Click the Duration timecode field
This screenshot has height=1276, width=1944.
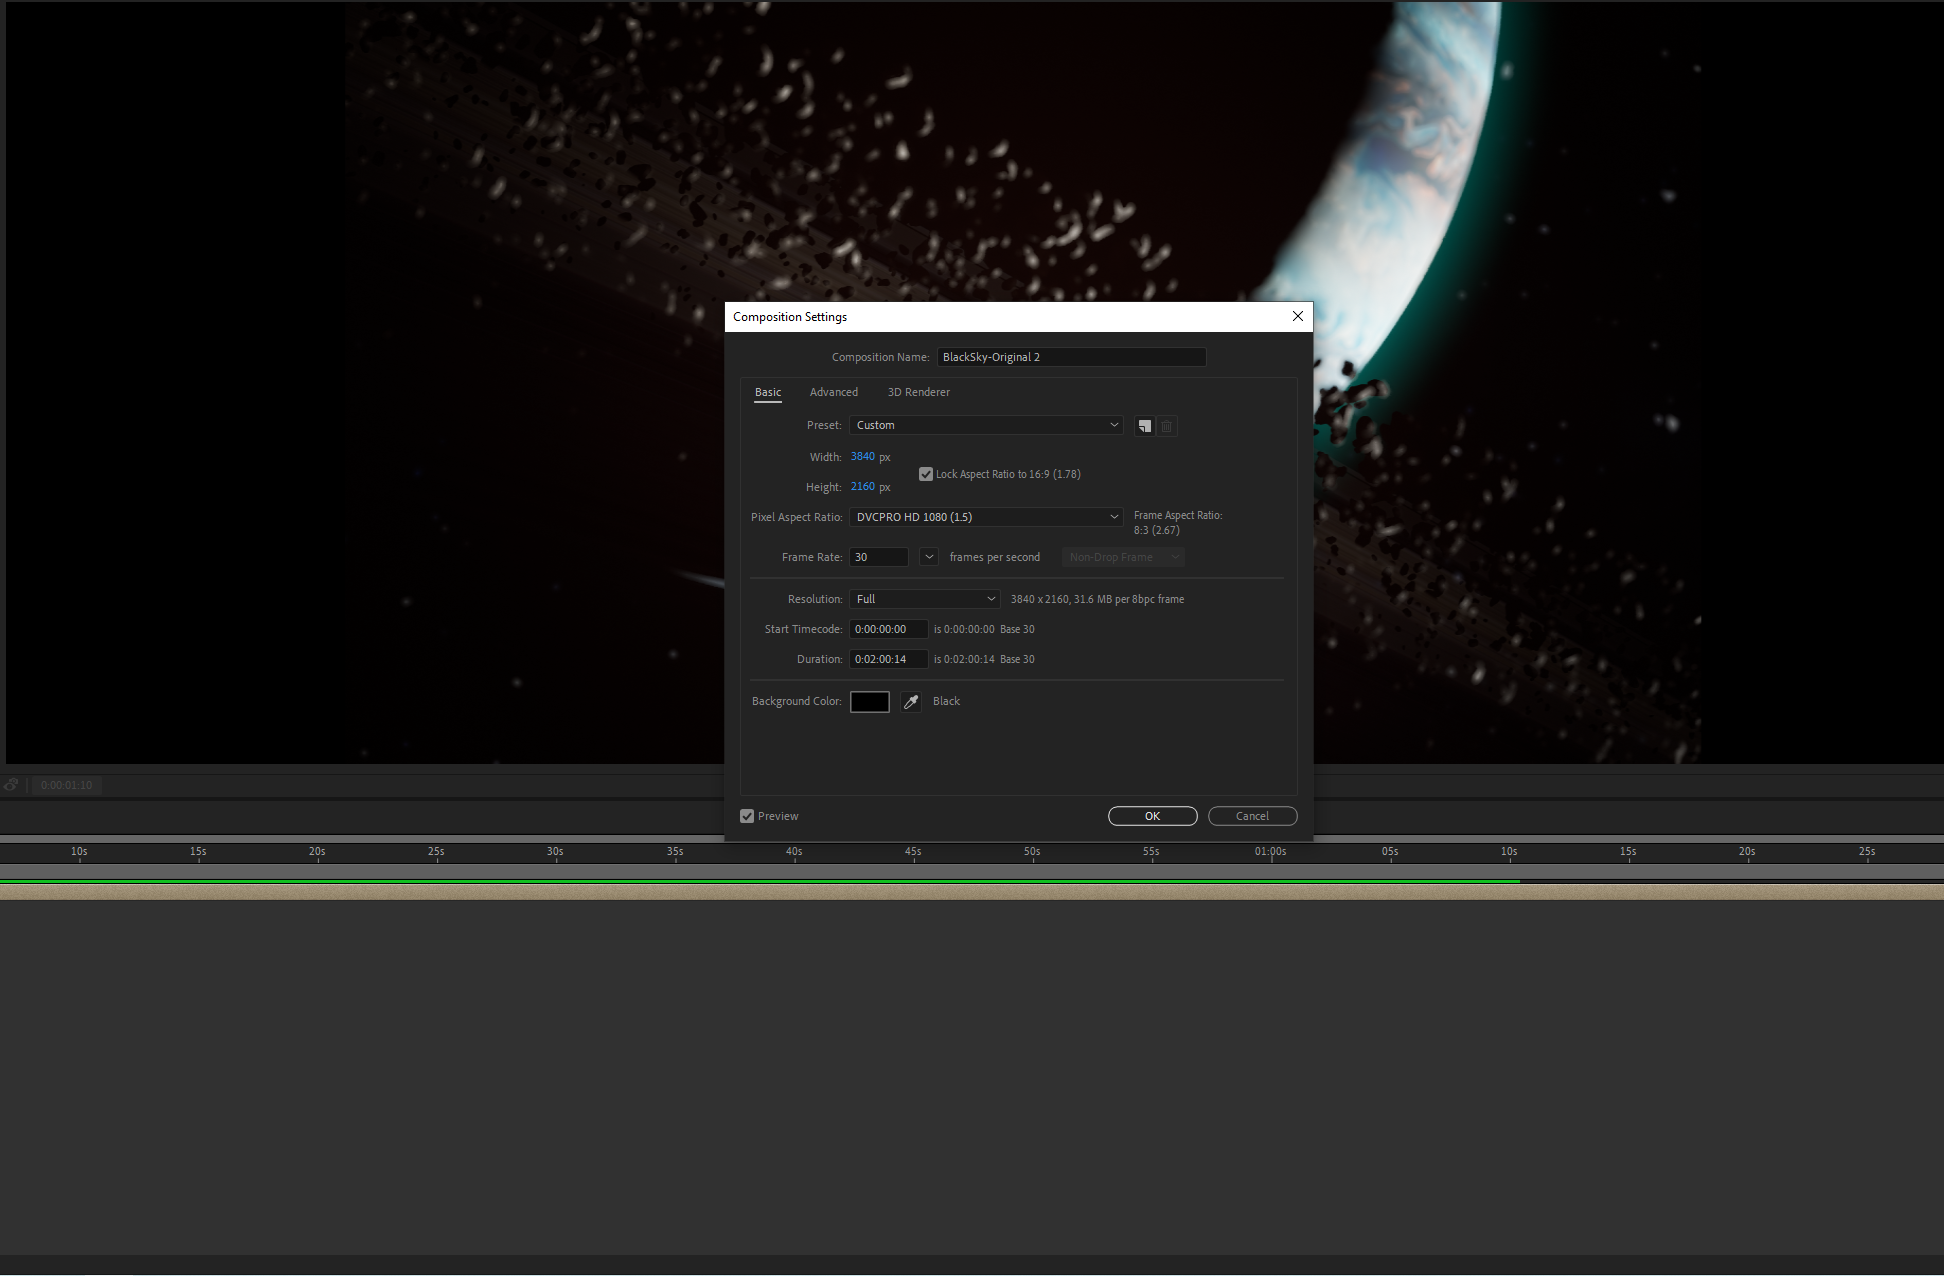887,659
